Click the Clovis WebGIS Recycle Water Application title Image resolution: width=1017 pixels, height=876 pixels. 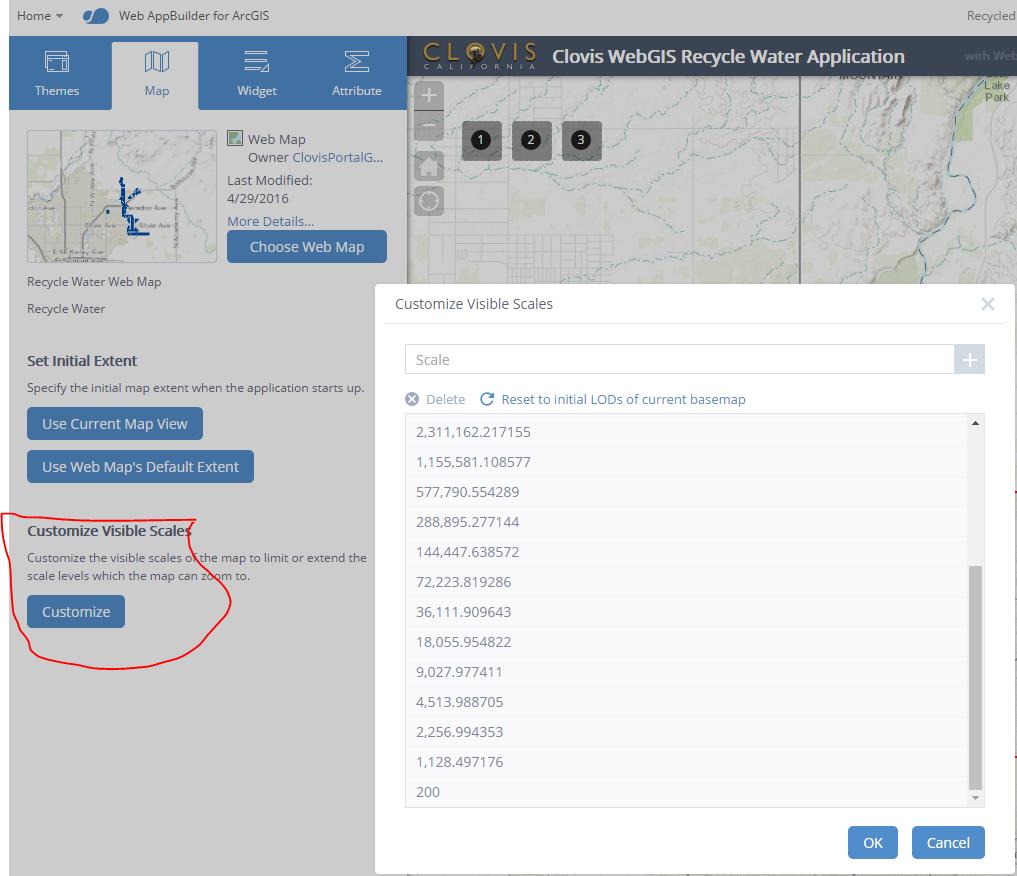click(x=728, y=56)
